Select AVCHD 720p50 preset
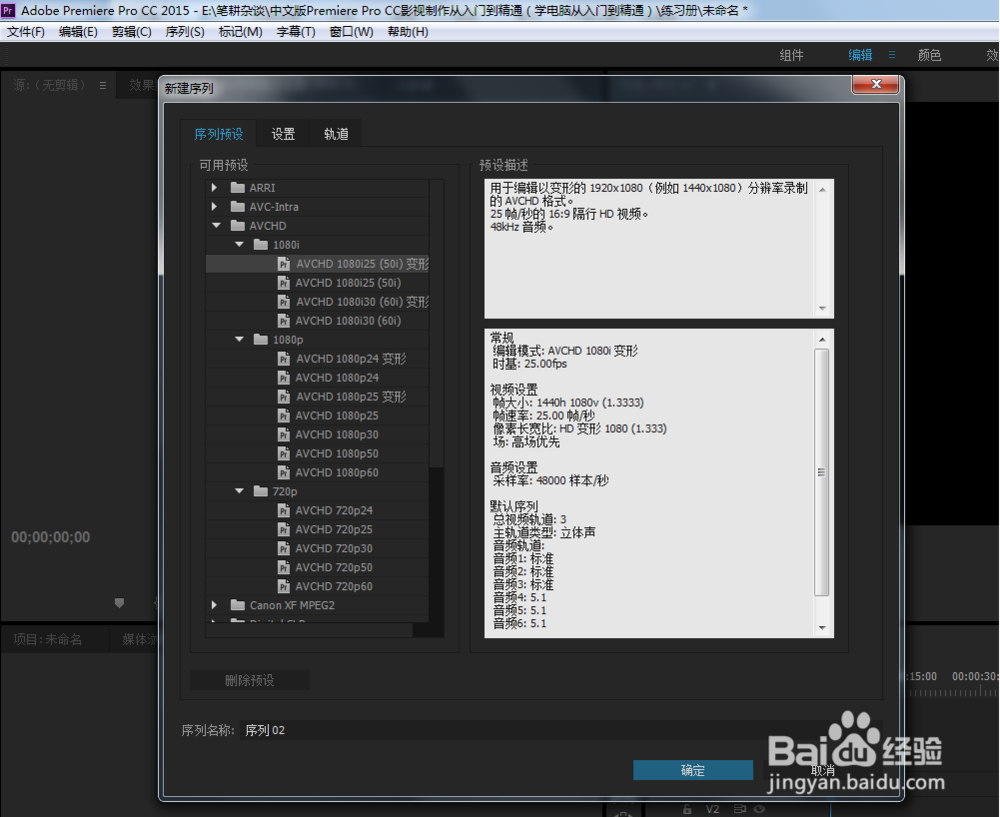Image resolution: width=1000 pixels, height=817 pixels. click(317, 567)
